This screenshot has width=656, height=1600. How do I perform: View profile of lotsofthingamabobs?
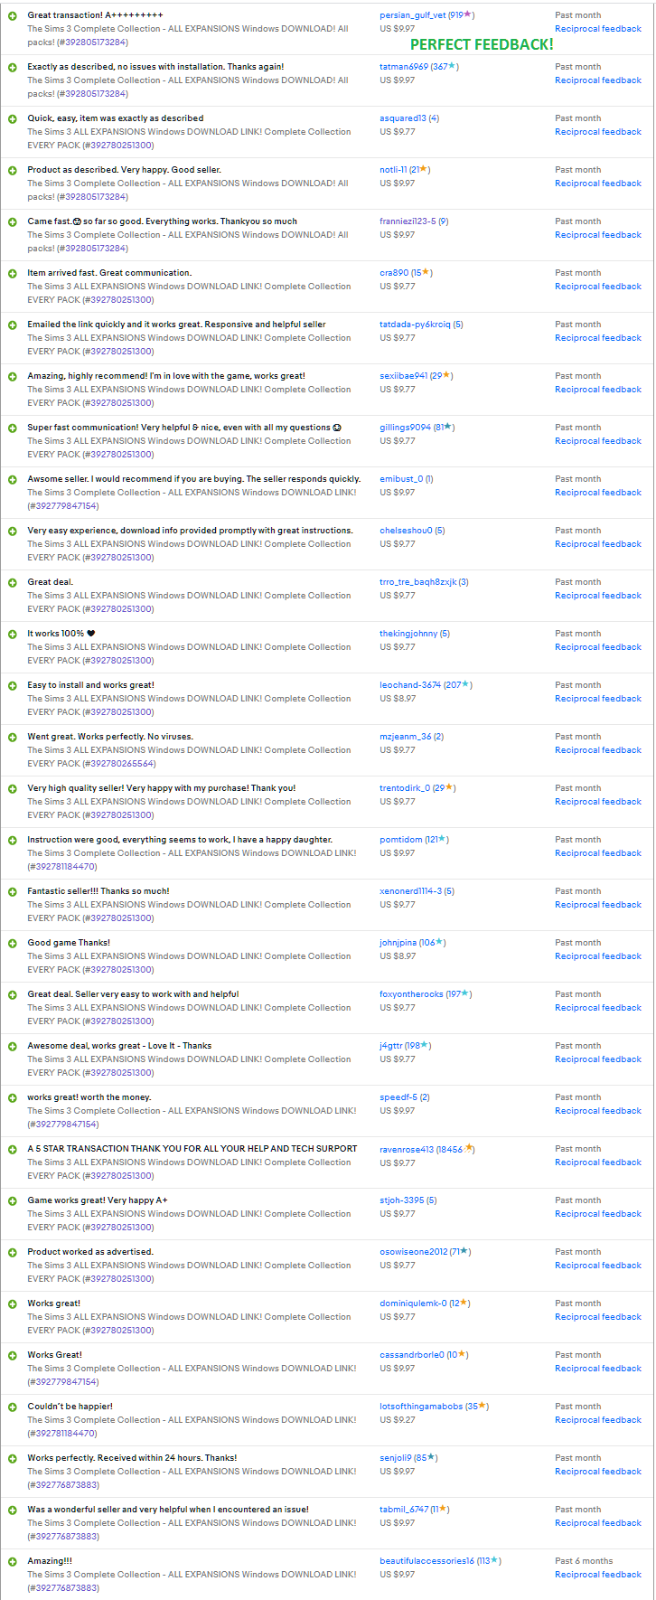[x=421, y=1406]
